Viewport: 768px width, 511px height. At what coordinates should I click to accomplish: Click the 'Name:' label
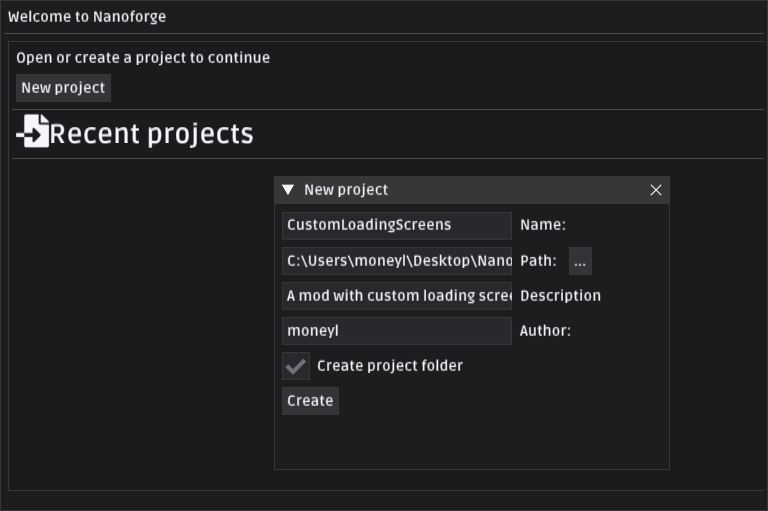[x=543, y=225]
